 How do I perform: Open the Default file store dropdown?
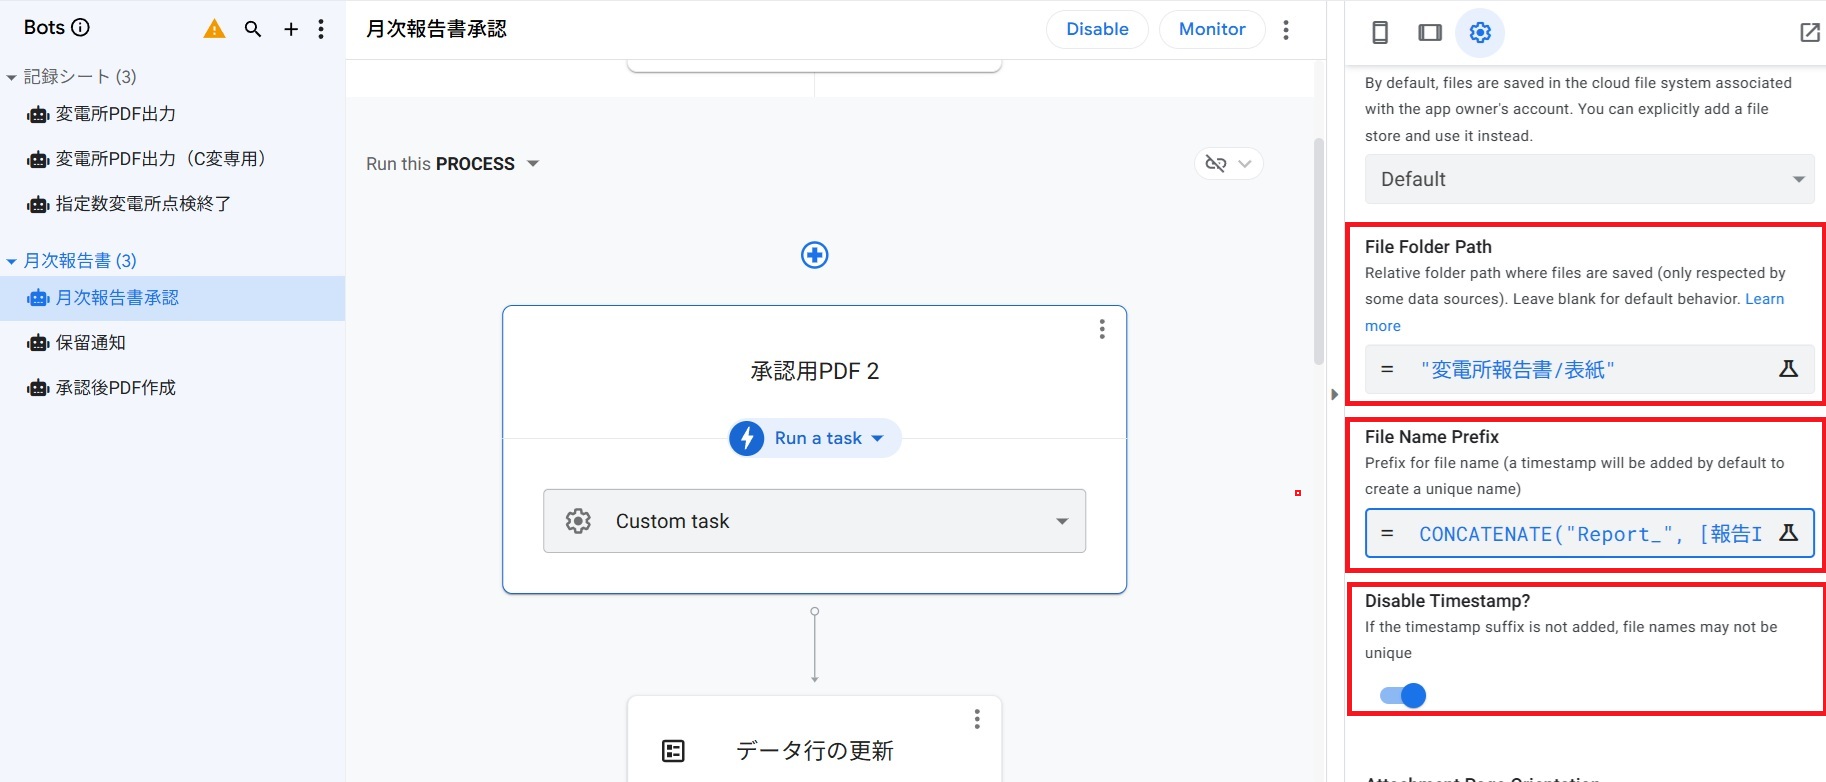1589,179
